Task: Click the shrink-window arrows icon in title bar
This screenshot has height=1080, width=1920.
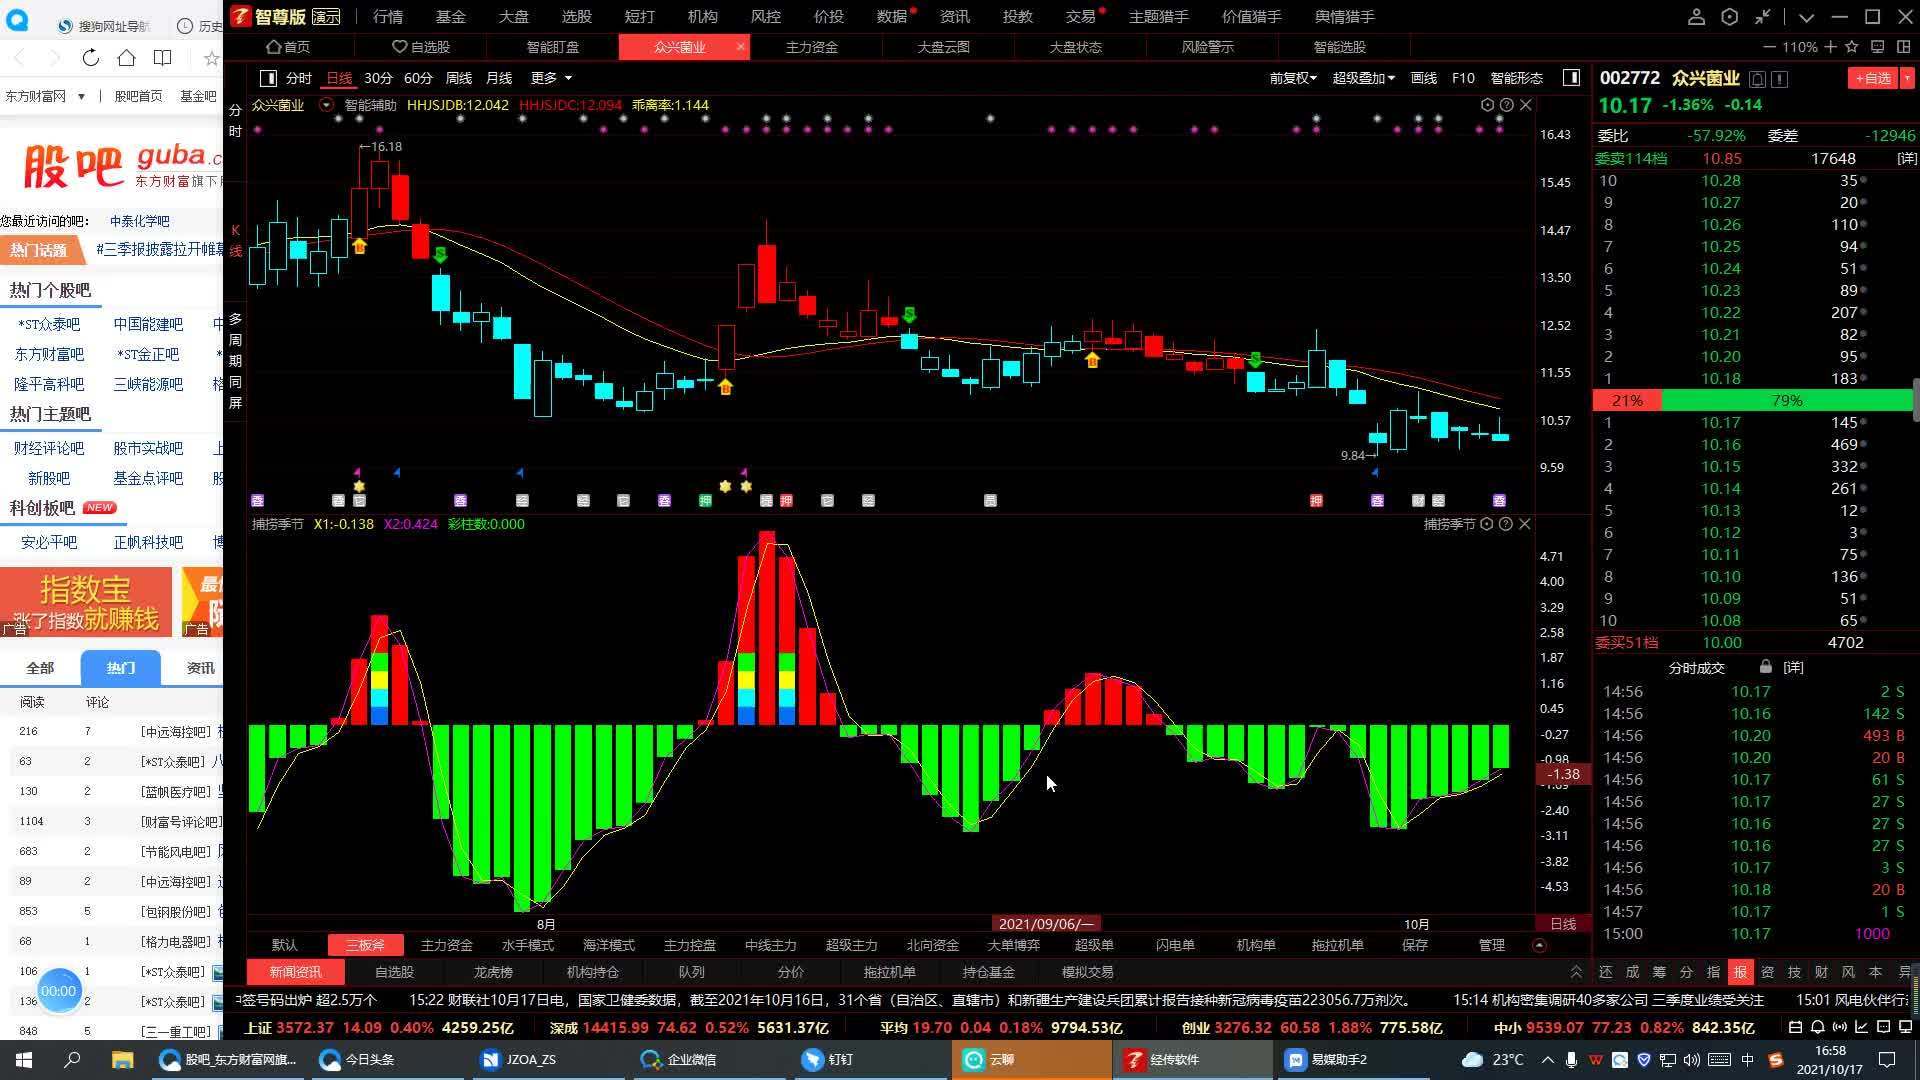Action: [x=1763, y=17]
